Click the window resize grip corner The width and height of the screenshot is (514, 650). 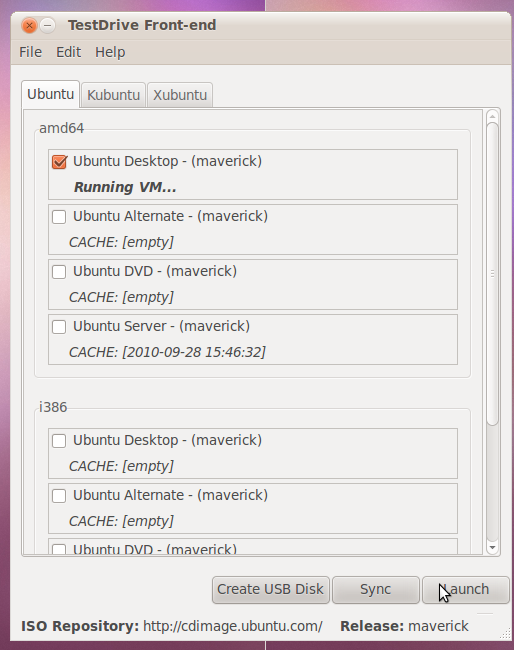(x=505, y=634)
